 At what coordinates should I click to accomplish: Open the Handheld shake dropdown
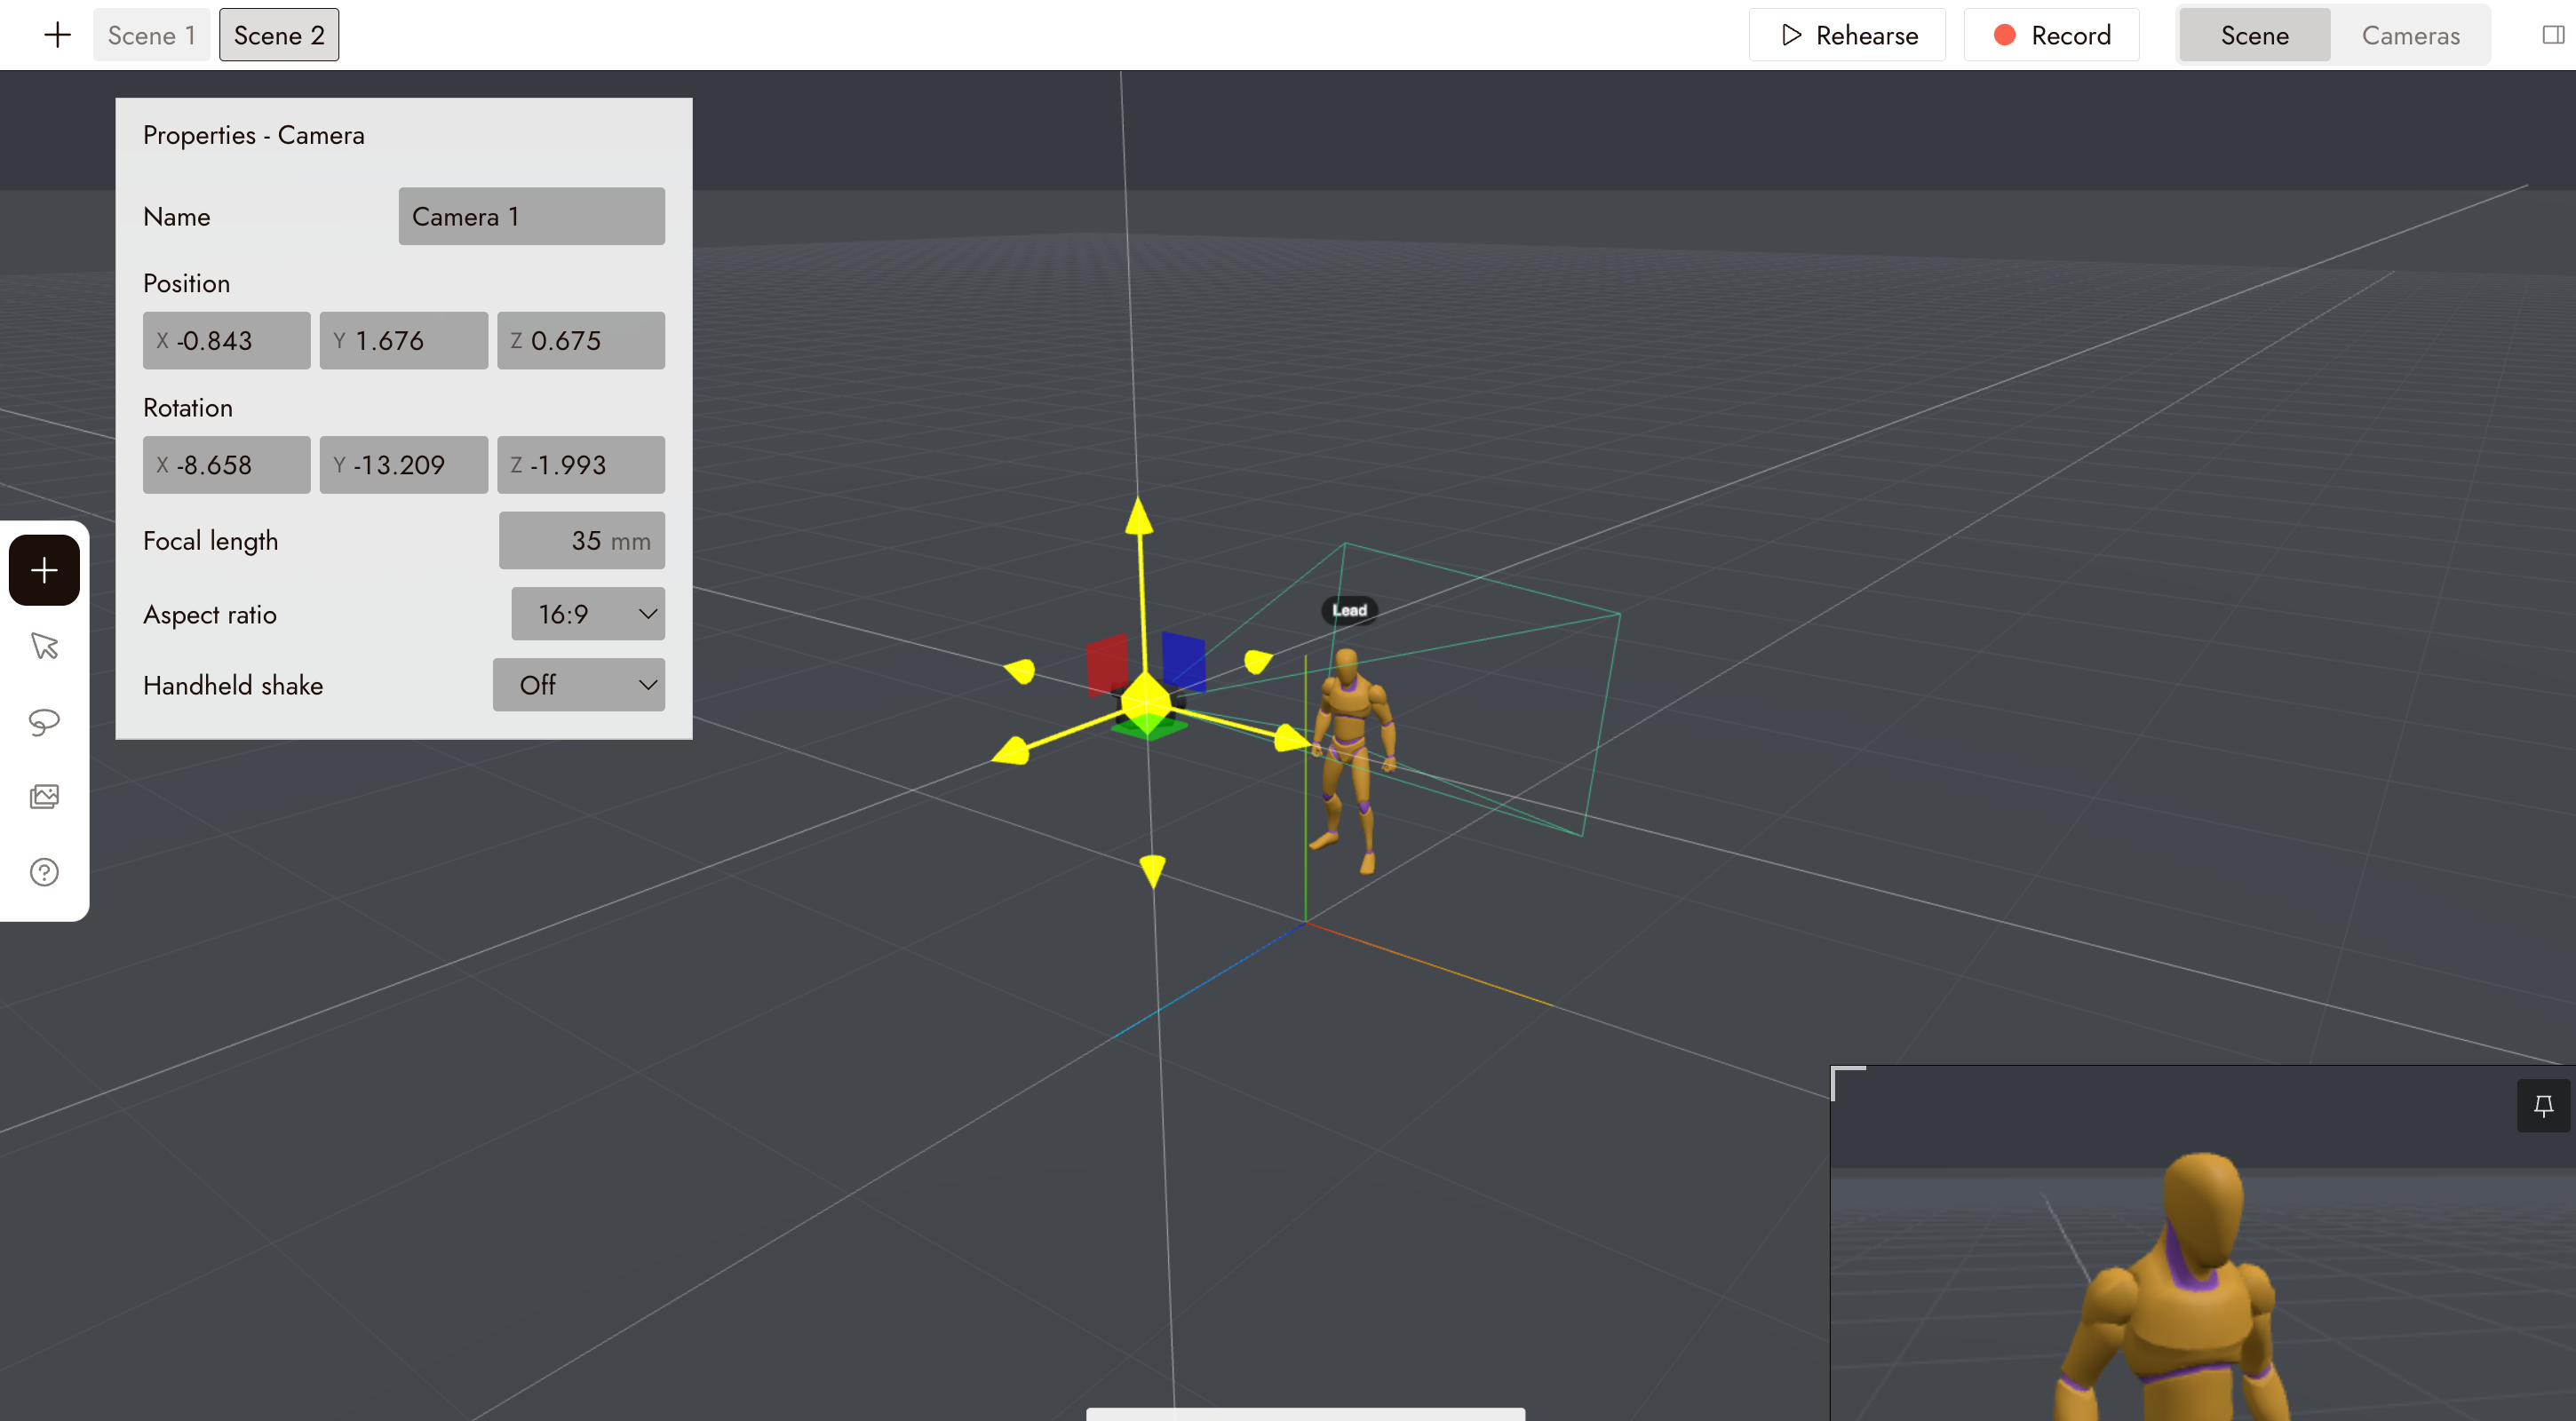coord(579,685)
